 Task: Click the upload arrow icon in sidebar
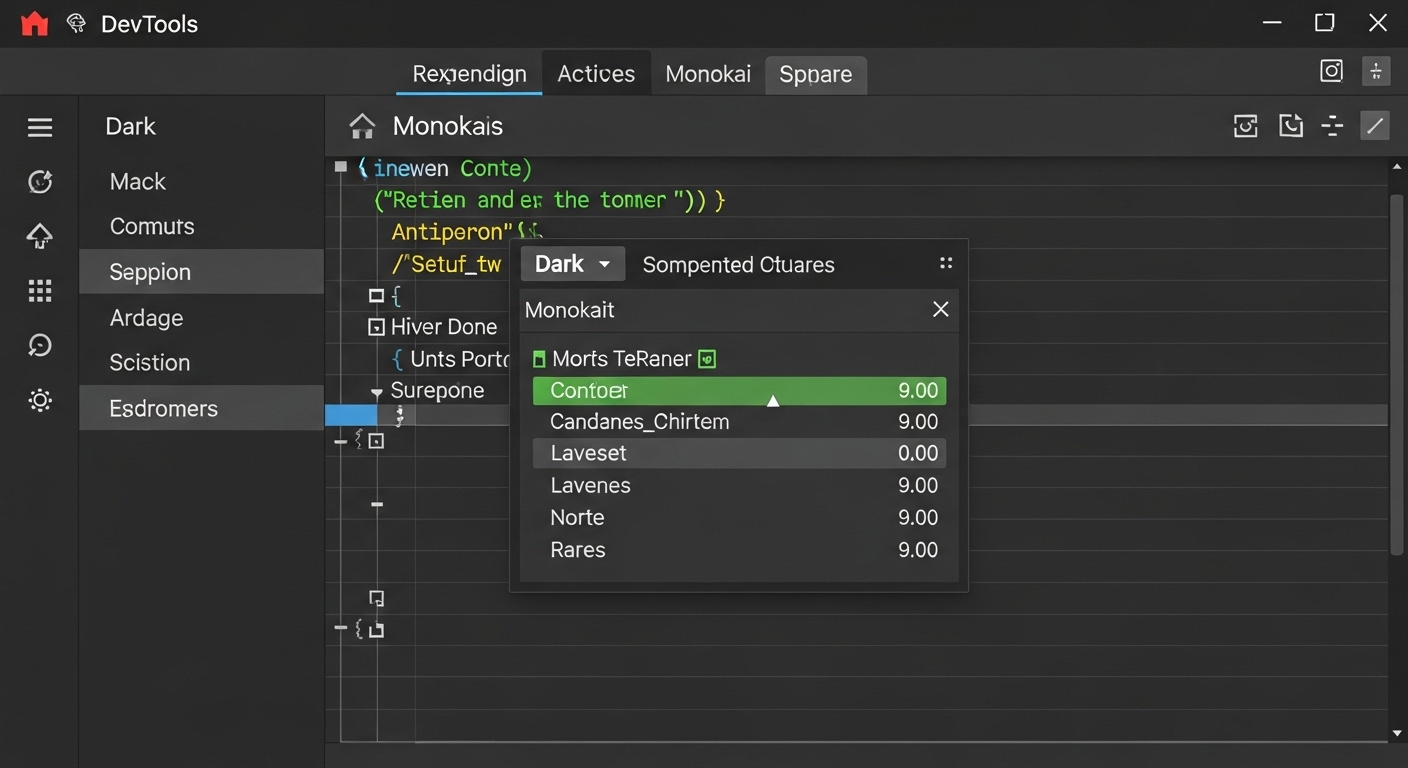pos(40,236)
